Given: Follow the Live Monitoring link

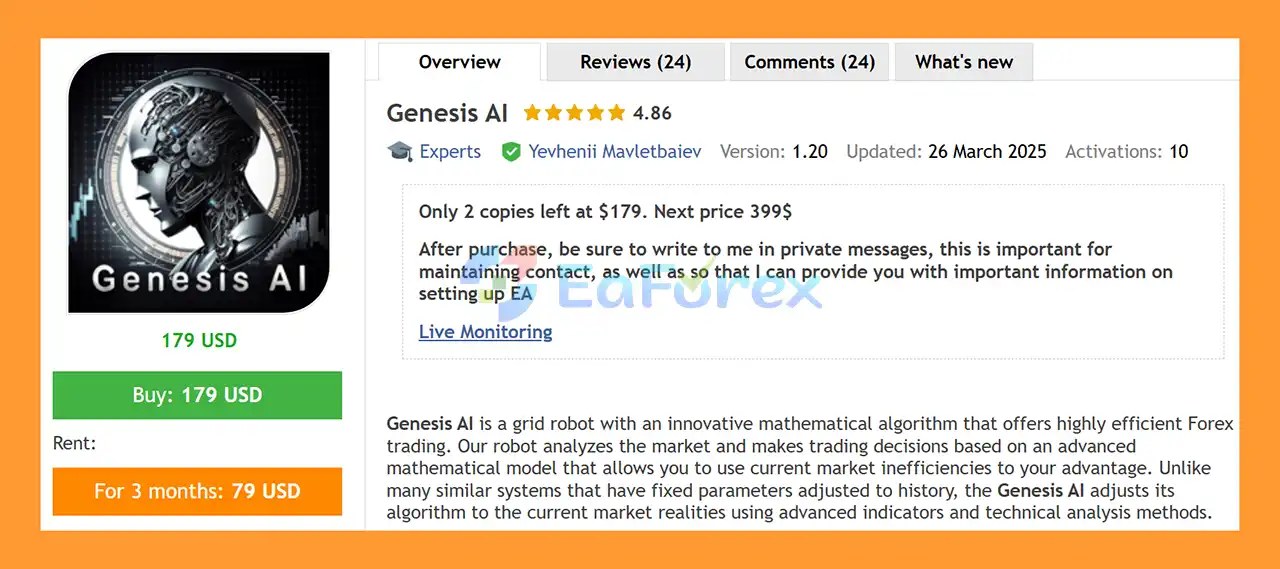Looking at the screenshot, I should pos(485,332).
